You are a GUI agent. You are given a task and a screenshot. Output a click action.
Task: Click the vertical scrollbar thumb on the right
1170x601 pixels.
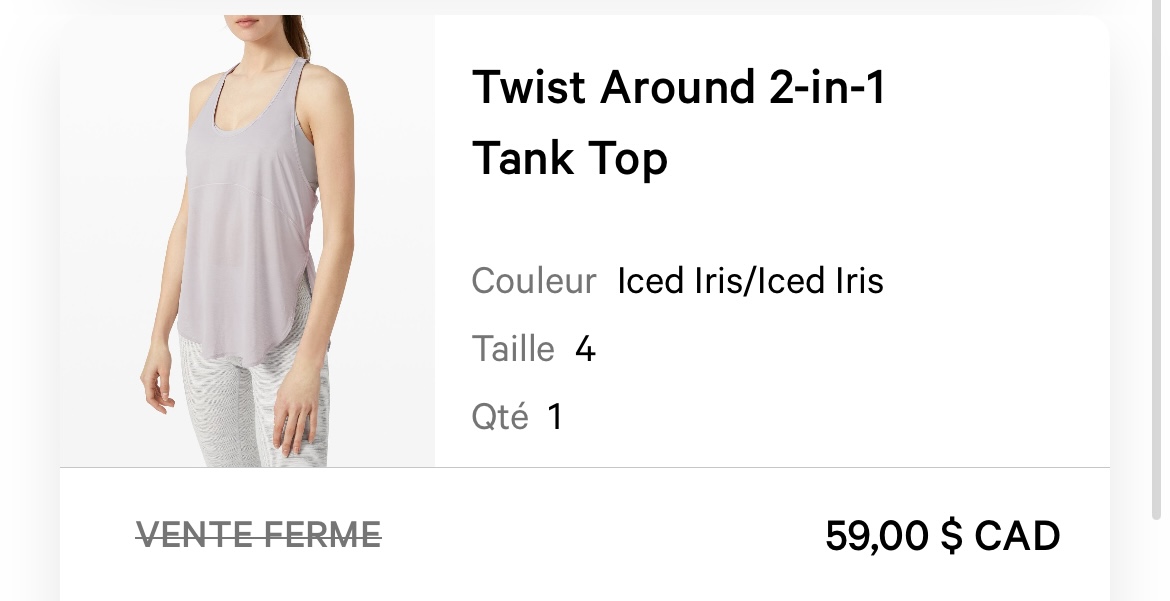click(1157, 260)
